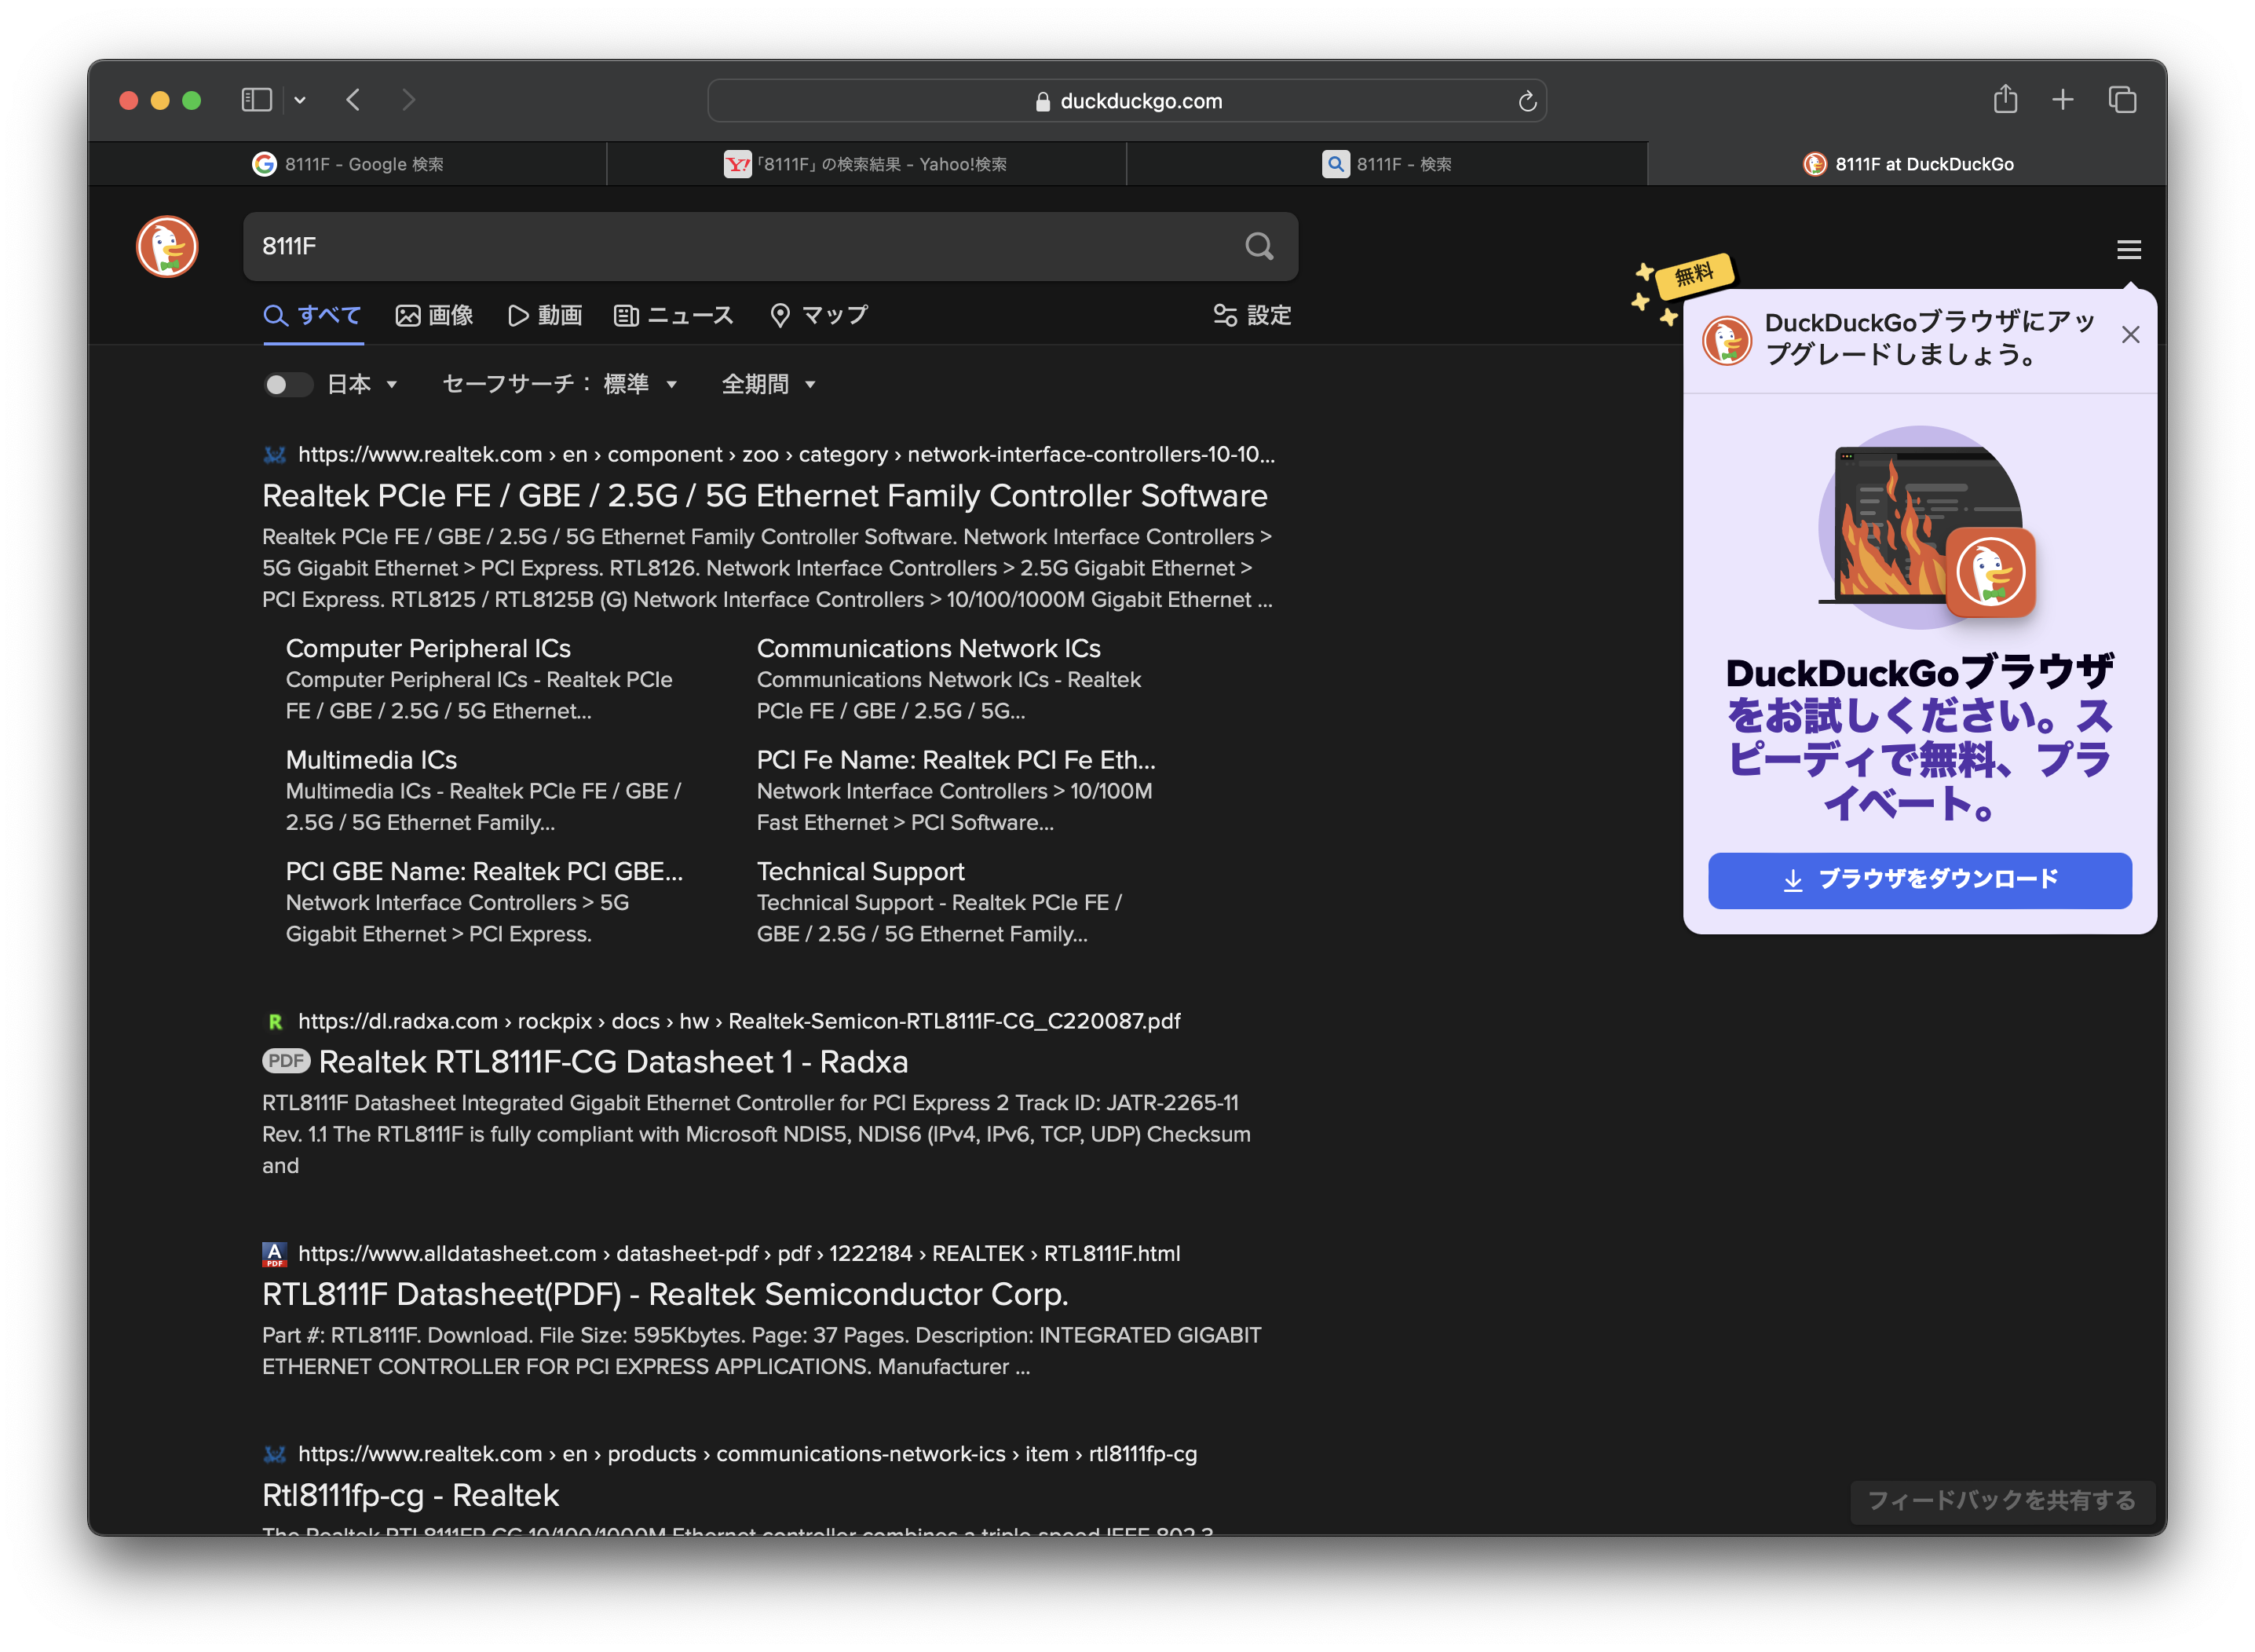This screenshot has width=2255, height=1652.
Task: Switch to the 画像 images tab
Action: tap(435, 316)
